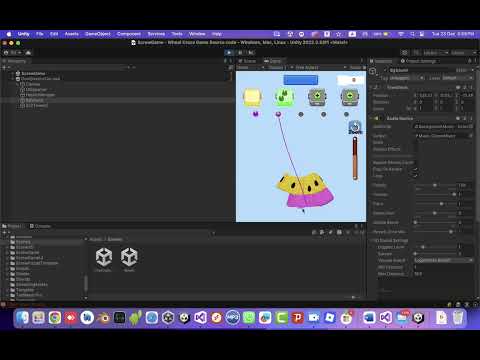This screenshot has width=480, height=360.
Task: Adjust the Pitch slider in Audio Source
Action: 435,204
